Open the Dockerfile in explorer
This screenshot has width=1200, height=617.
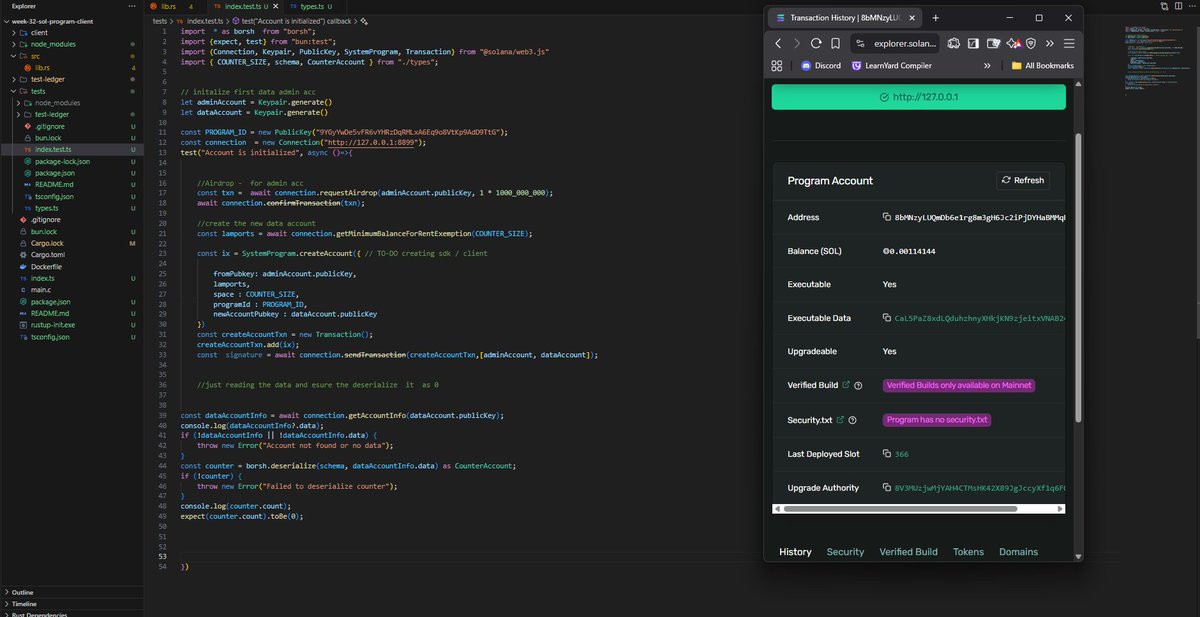[48, 267]
